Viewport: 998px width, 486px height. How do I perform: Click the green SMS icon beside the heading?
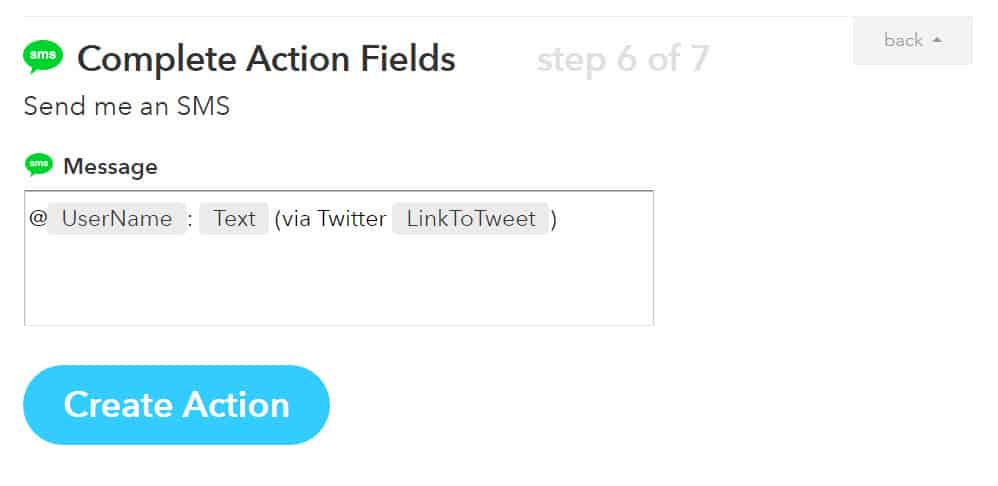tap(43, 57)
